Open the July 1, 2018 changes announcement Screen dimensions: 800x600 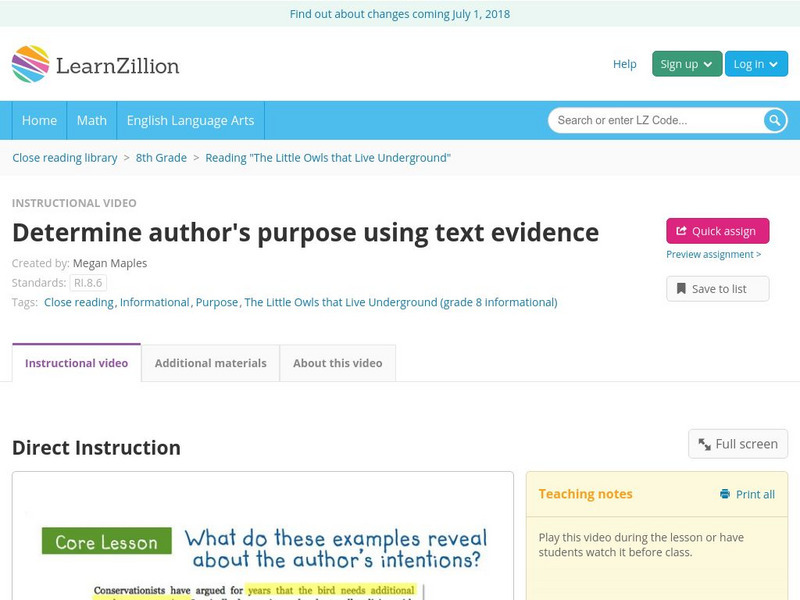[400, 14]
